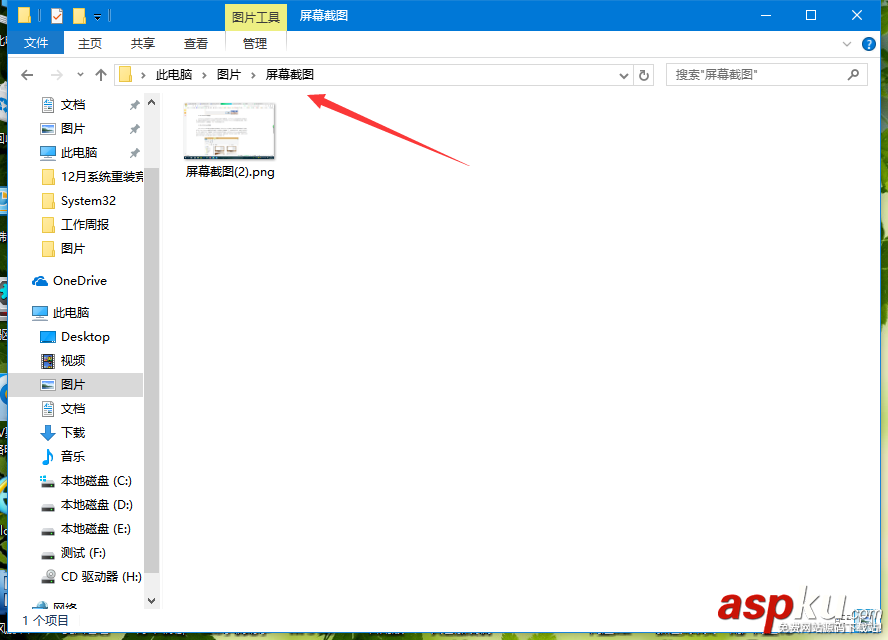Open the Quick Access toolbar customize dropdown
Image resolution: width=888 pixels, height=640 pixels.
[98, 15]
